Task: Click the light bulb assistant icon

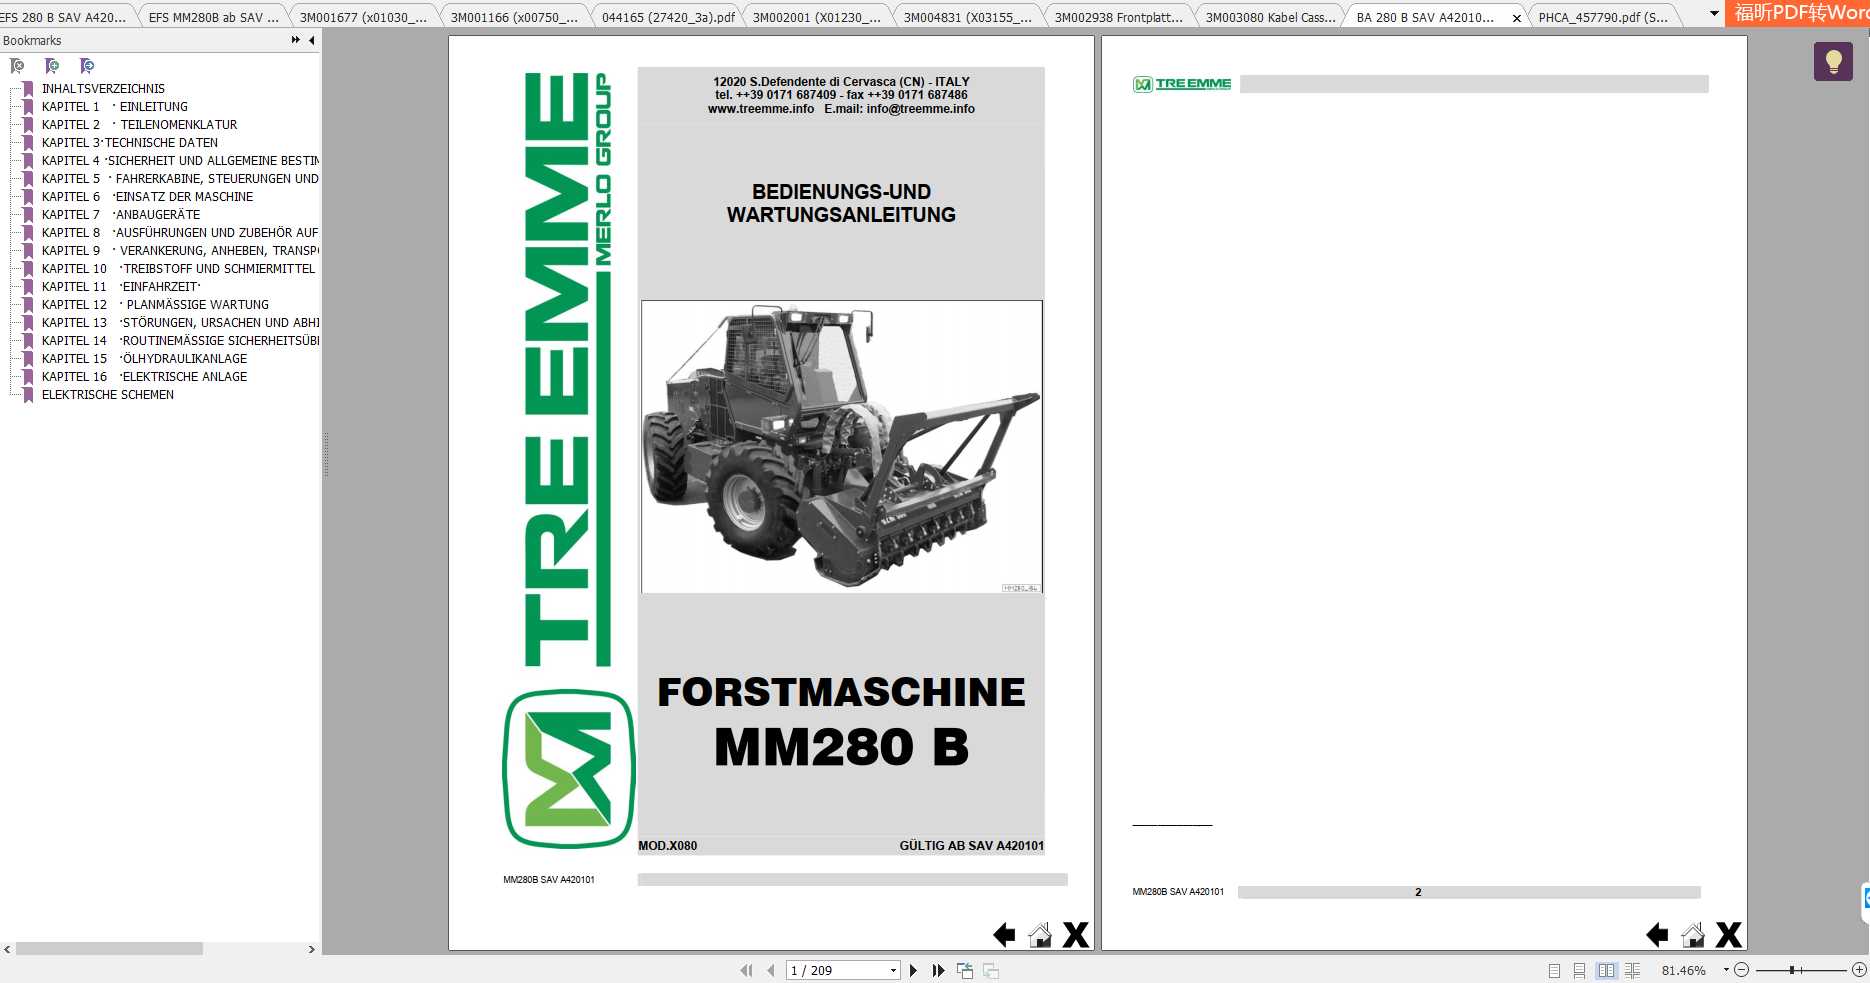Action: (1833, 63)
